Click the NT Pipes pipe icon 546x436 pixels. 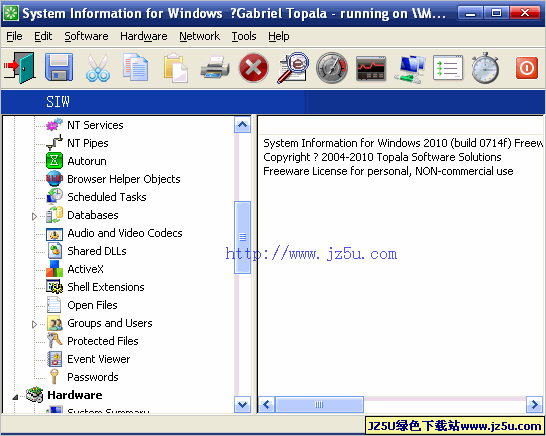(54, 143)
